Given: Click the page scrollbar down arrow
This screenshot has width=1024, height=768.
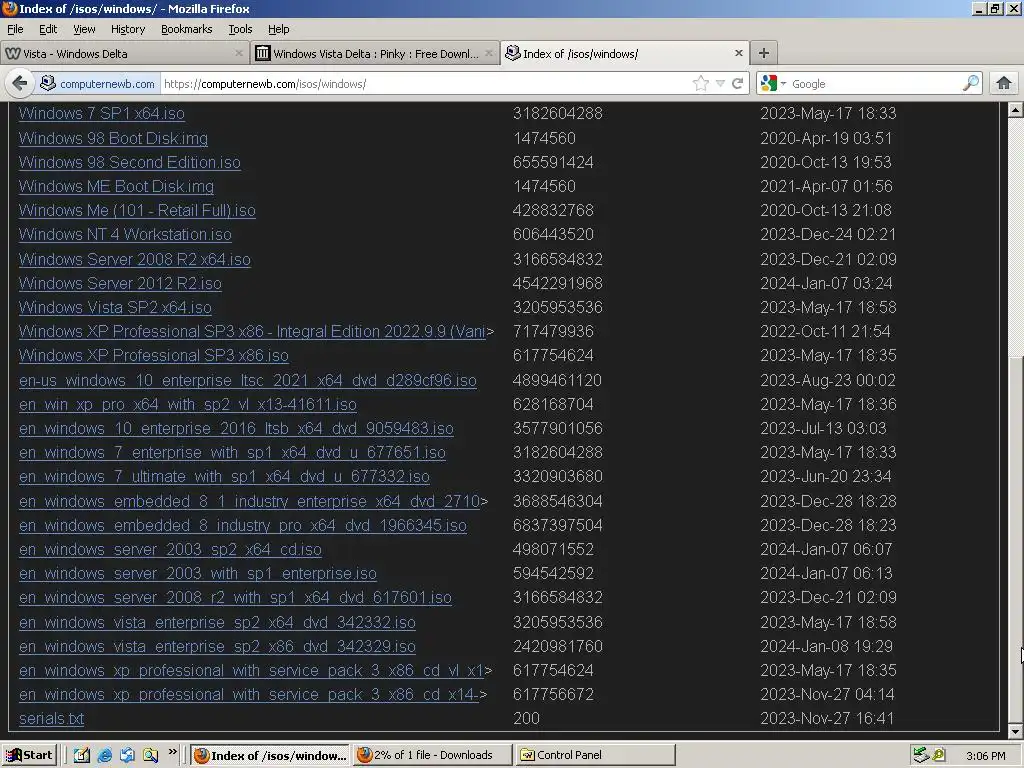Looking at the screenshot, I should pos(1015,731).
